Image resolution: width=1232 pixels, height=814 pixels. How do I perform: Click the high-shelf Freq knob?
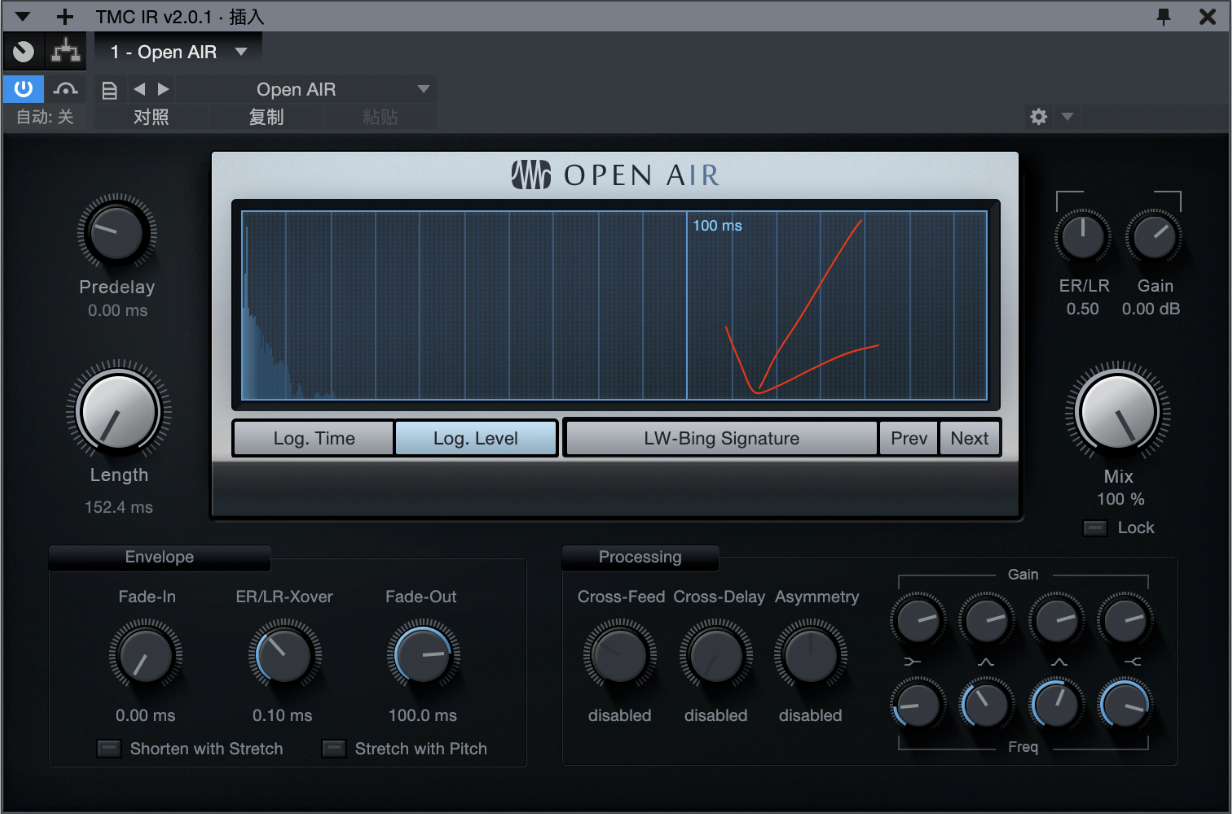(x=1124, y=705)
